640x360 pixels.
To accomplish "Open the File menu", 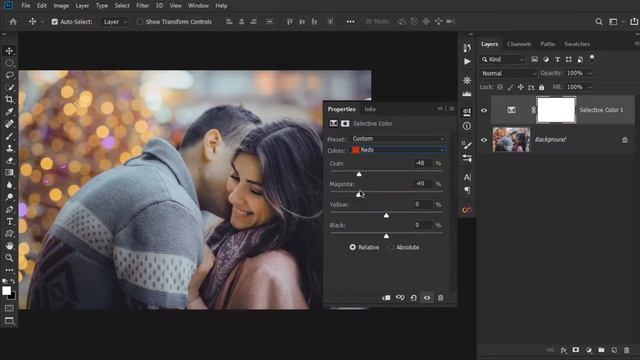I will tap(26, 6).
